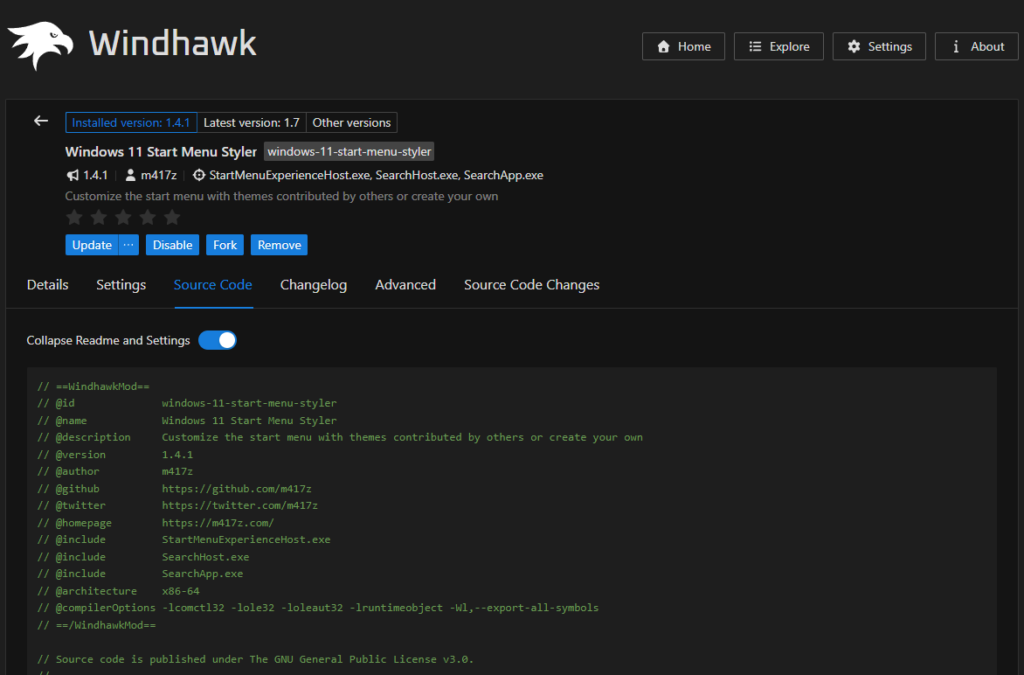Image resolution: width=1024 pixels, height=675 pixels.
Task: Click the mod description text under the title
Action: tap(281, 196)
